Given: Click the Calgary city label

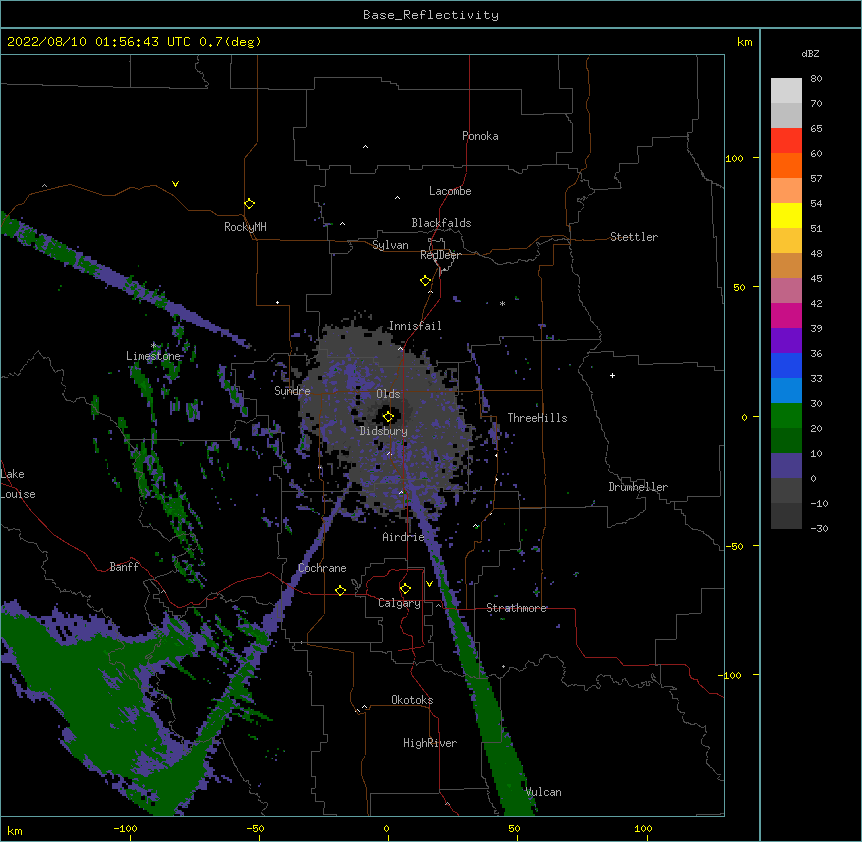Looking at the screenshot, I should (399, 603).
